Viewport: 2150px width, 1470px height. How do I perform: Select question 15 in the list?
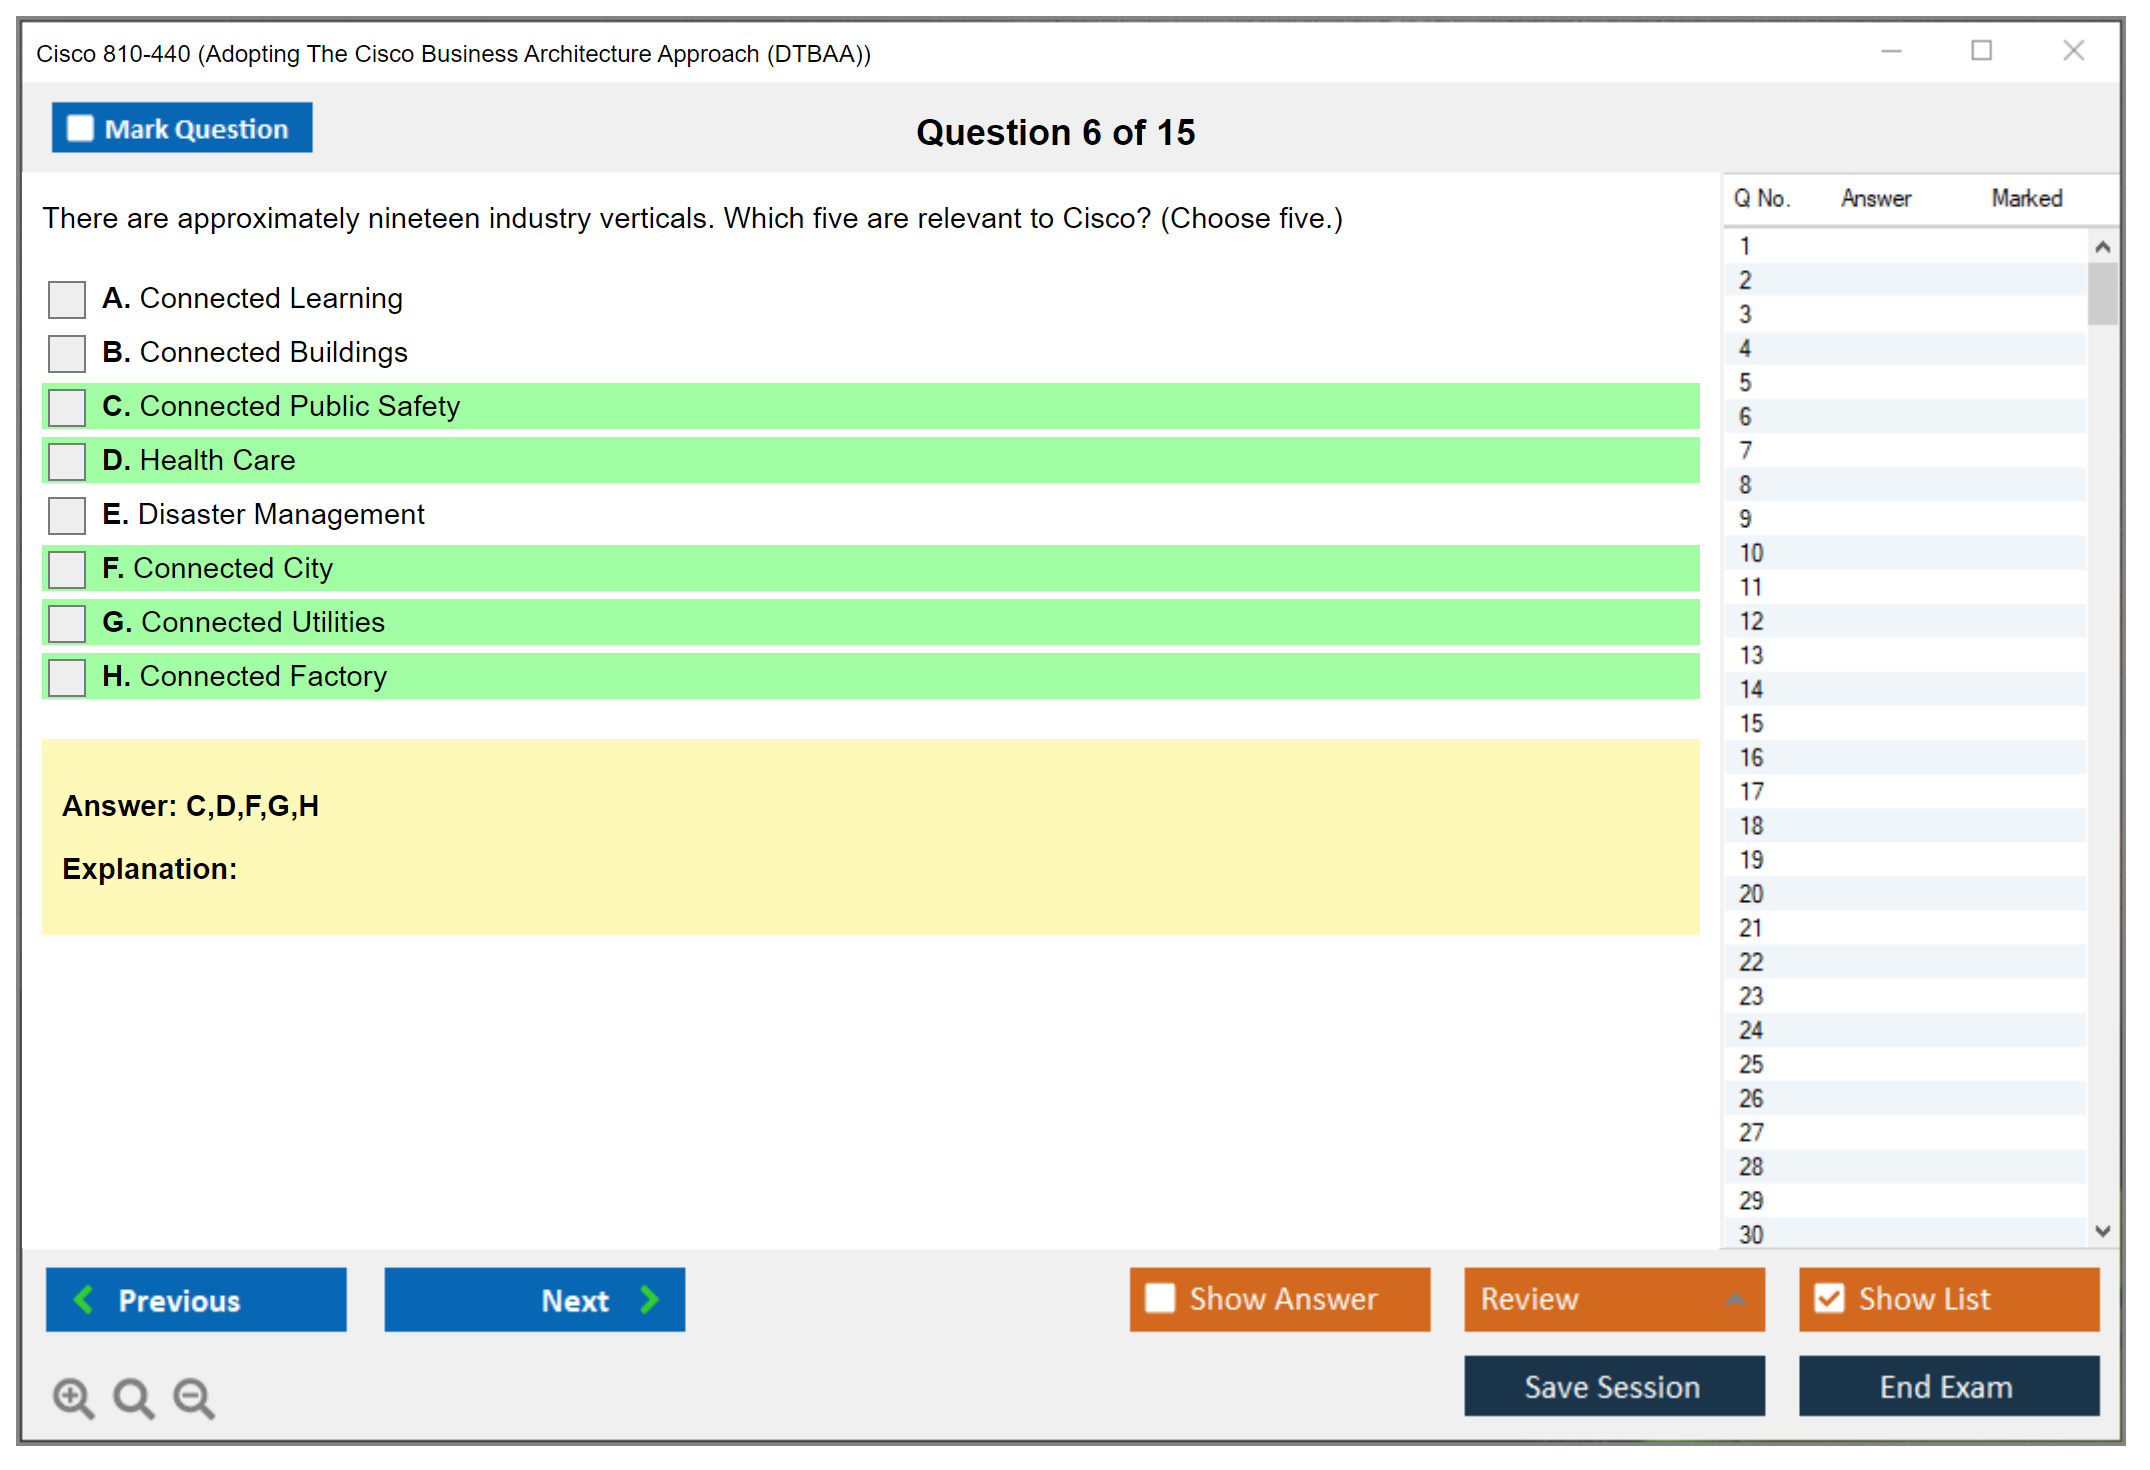(1751, 723)
